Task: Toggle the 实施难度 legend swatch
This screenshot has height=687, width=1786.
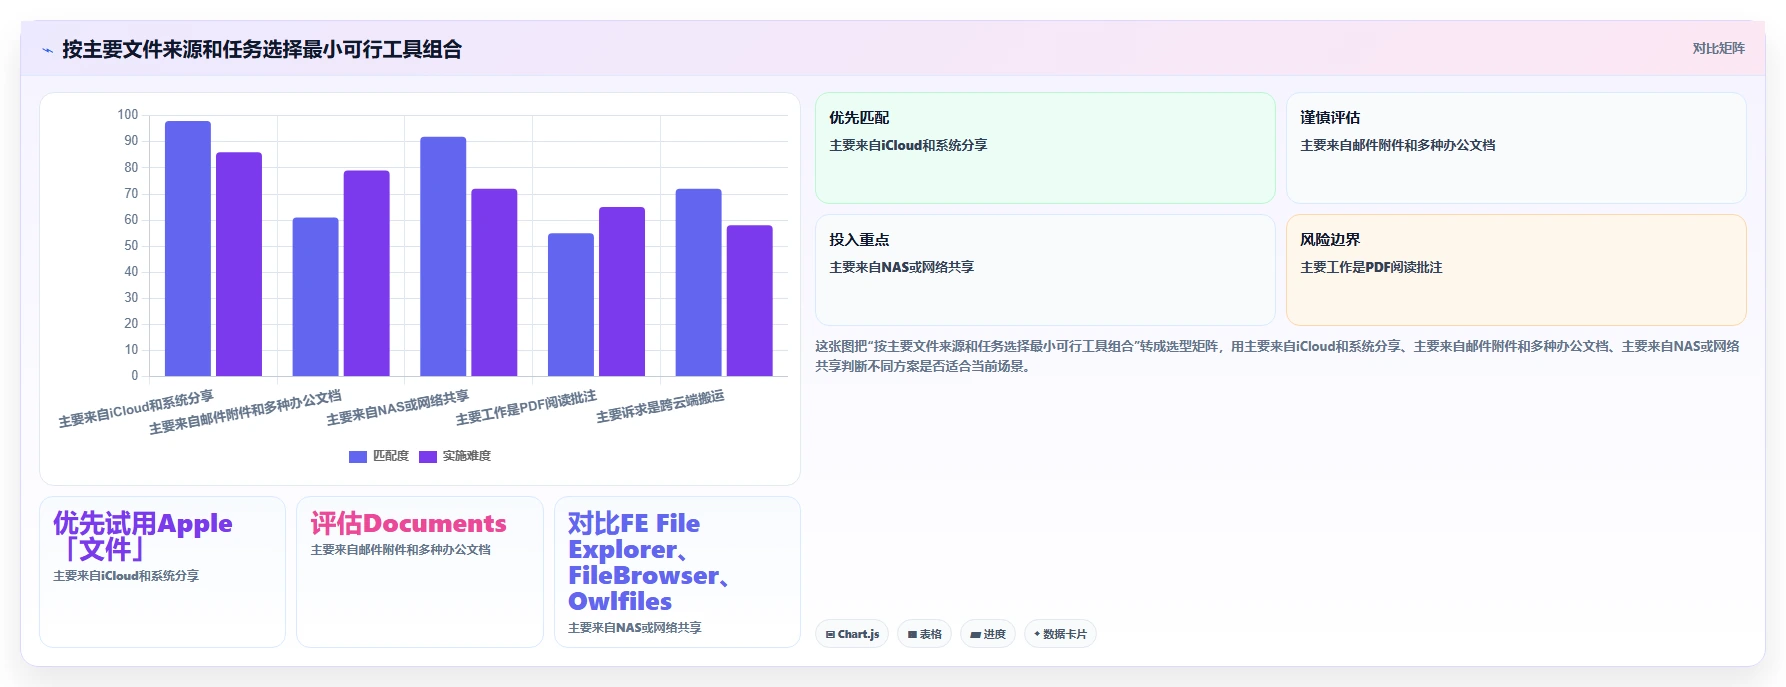Action: click(x=428, y=456)
